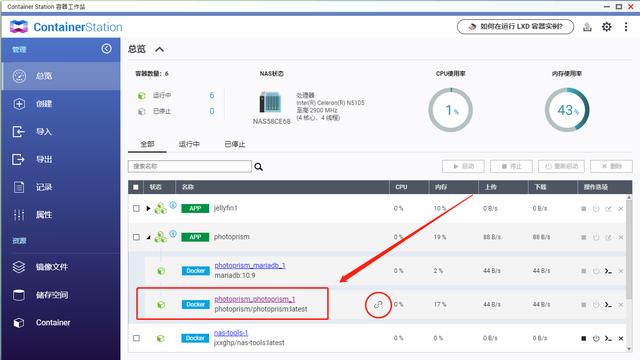Open the 记录 logs sidebar item

click(x=61, y=187)
